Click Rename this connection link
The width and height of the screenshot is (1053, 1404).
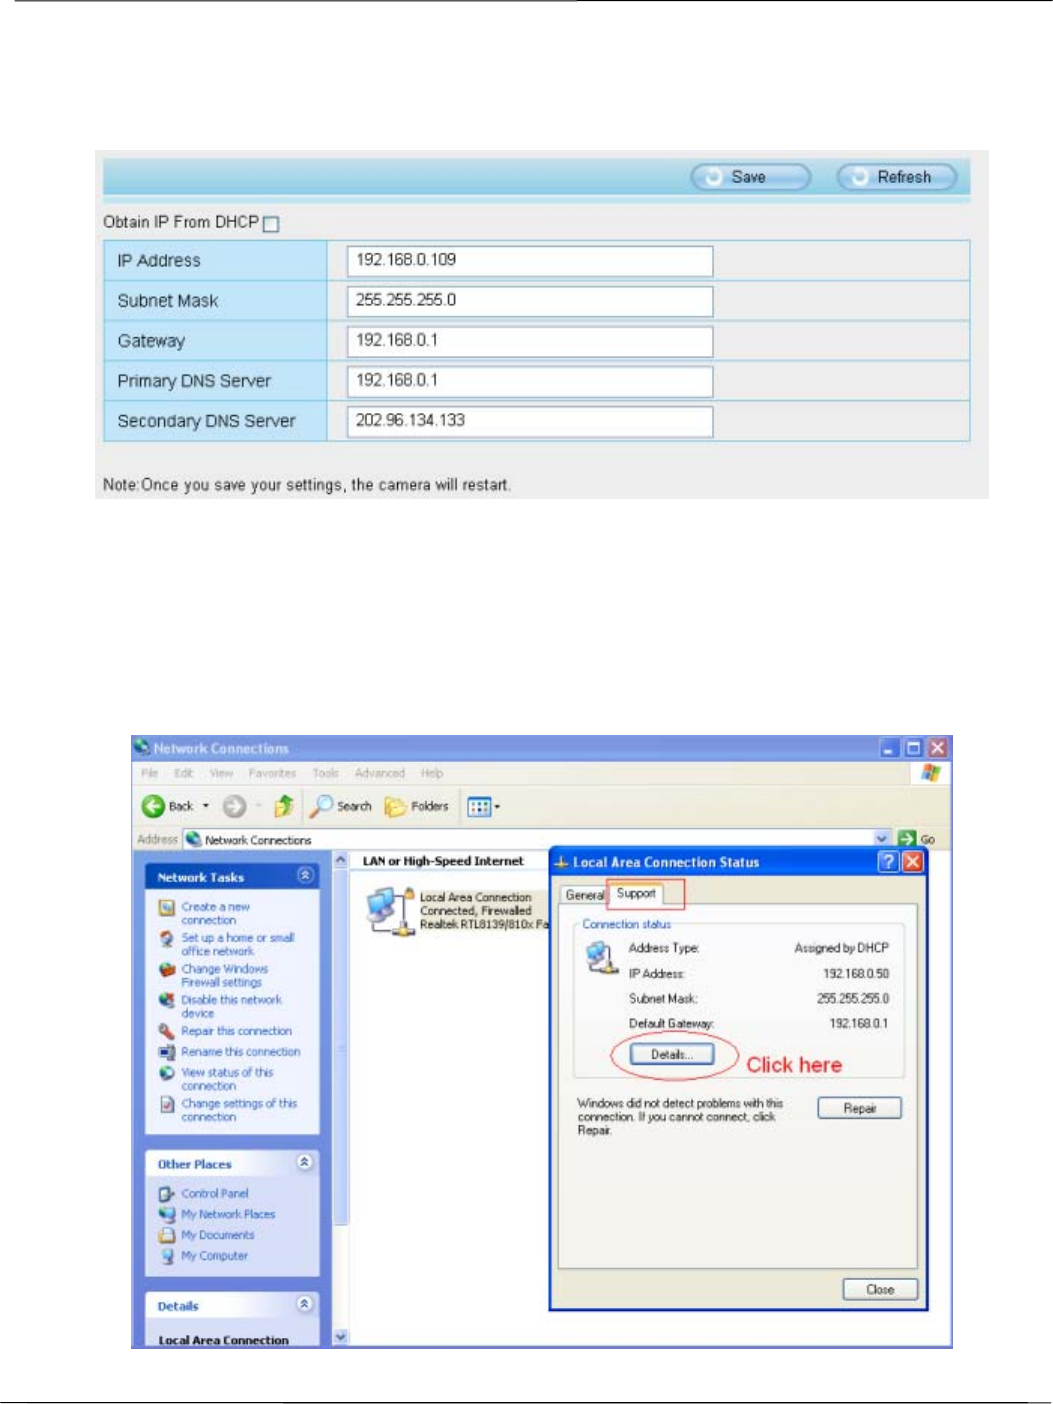[x=240, y=1052]
